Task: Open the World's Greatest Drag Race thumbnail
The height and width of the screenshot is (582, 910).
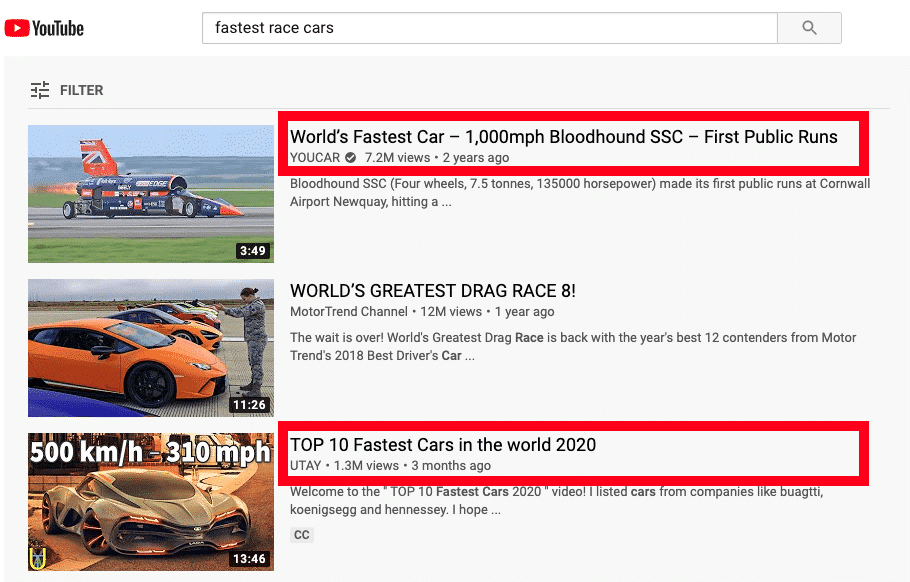Action: (x=151, y=348)
